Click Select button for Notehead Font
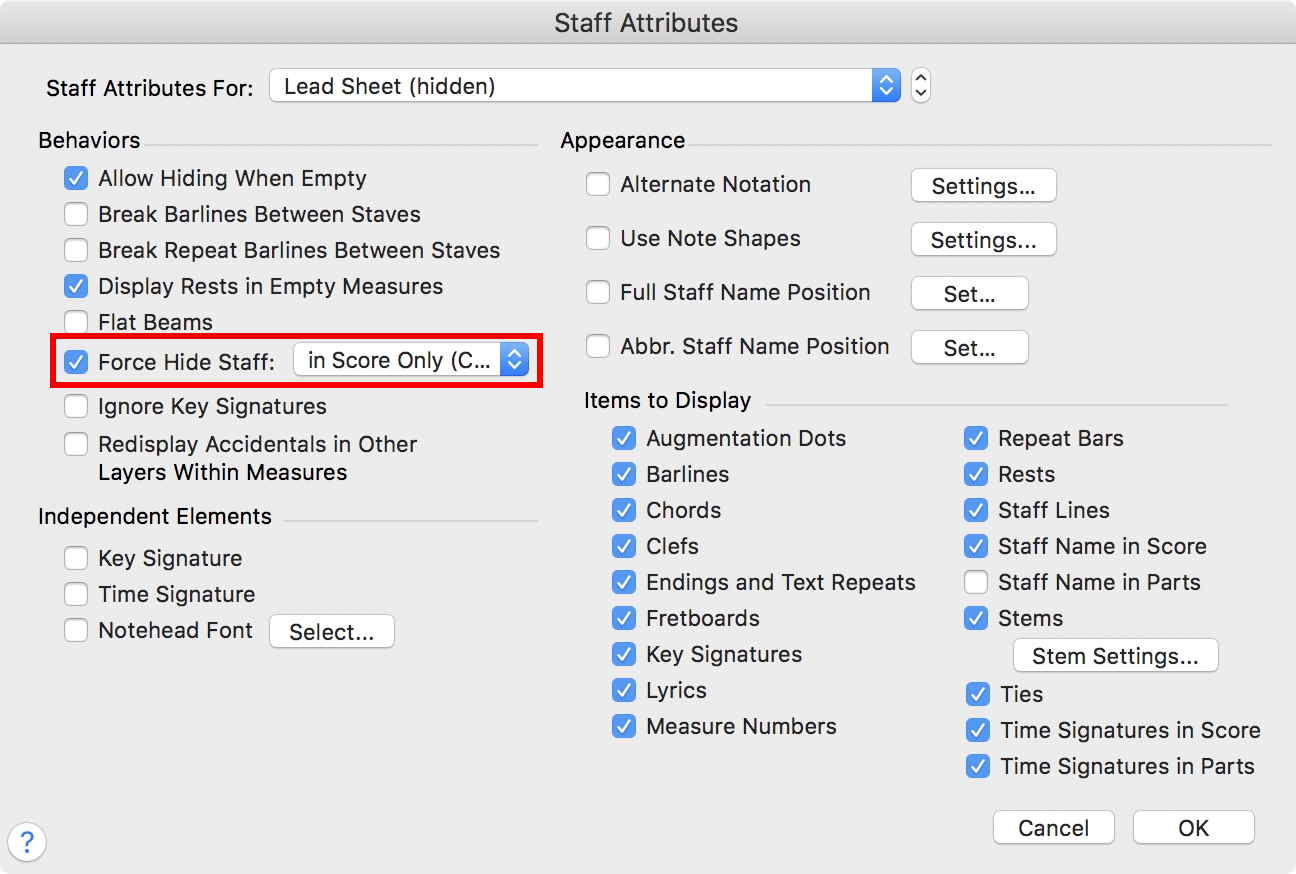Screen dimensions: 1296x874 [x=331, y=632]
